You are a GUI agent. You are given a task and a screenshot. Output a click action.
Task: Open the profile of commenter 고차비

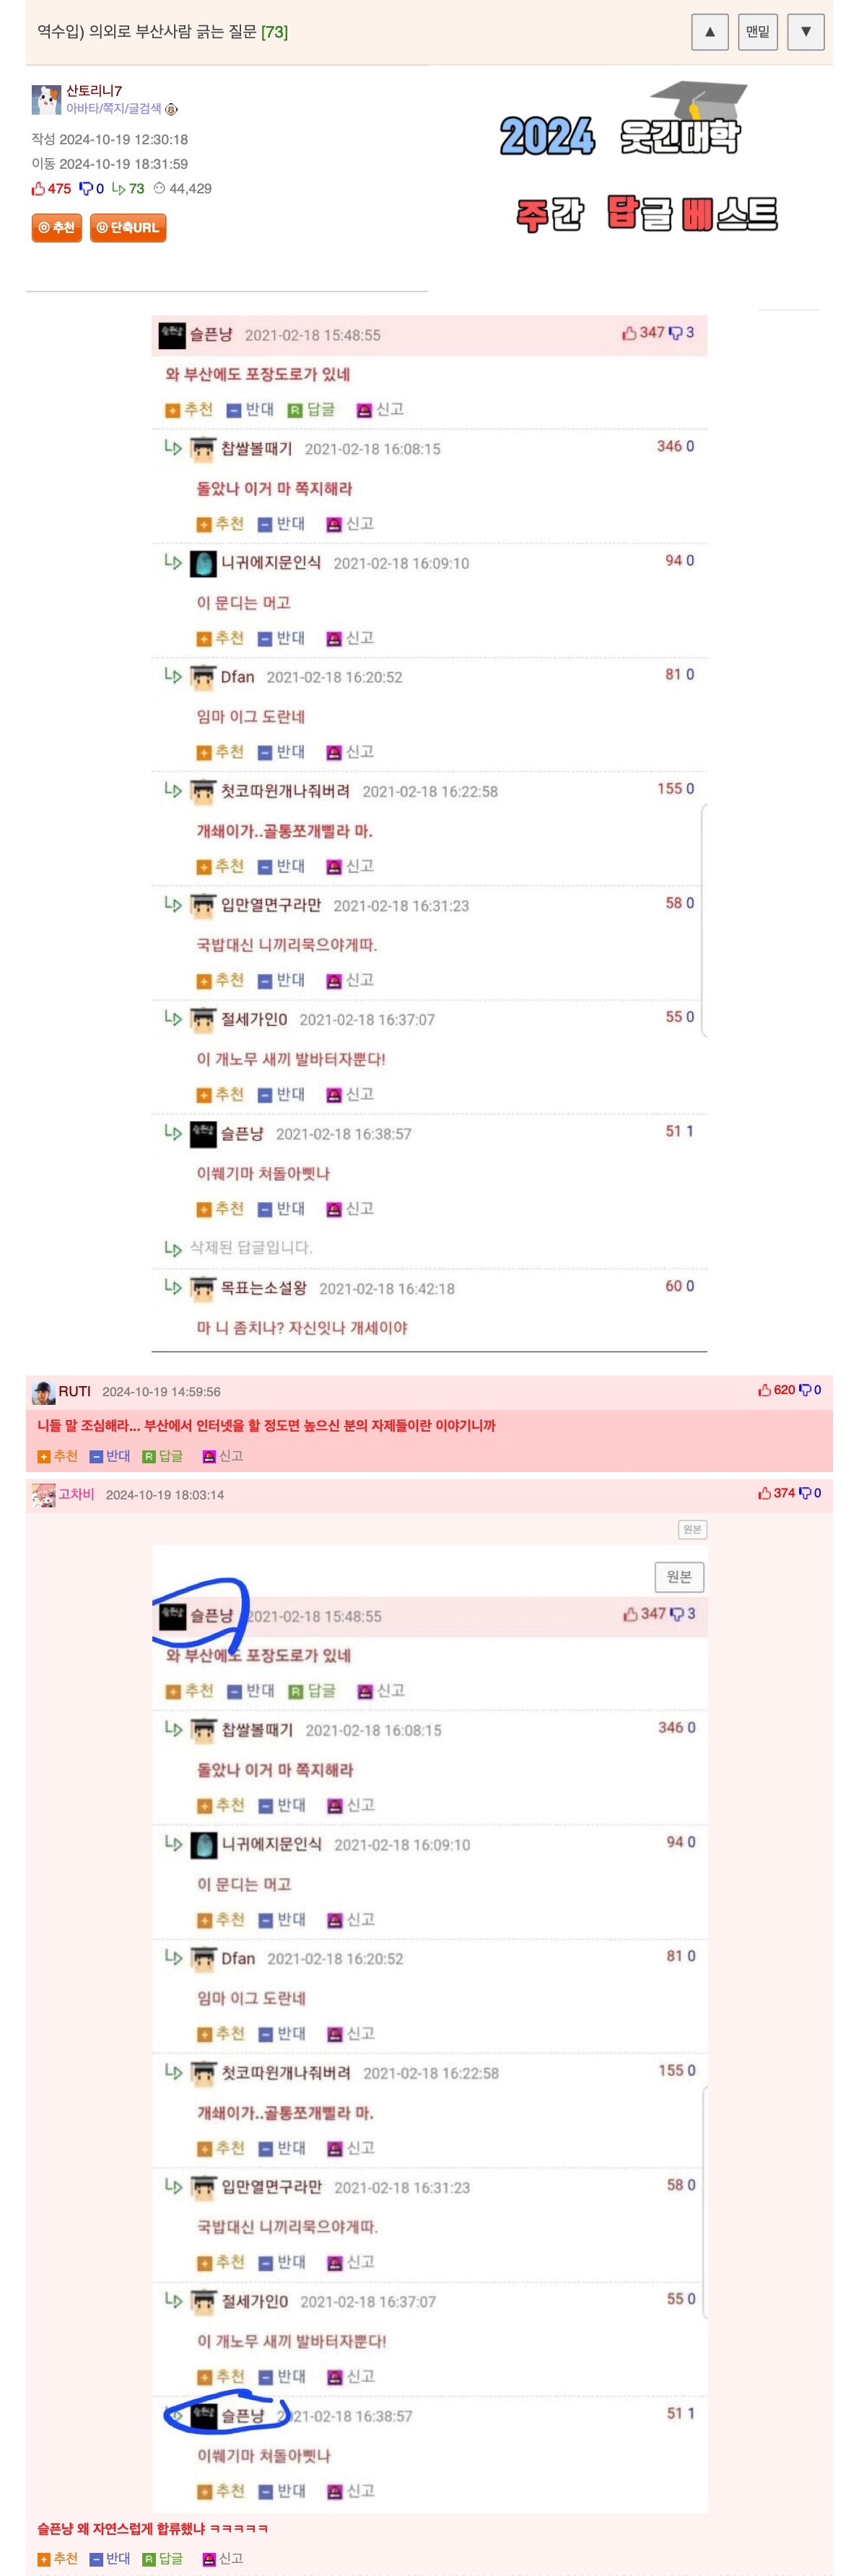click(x=76, y=1494)
